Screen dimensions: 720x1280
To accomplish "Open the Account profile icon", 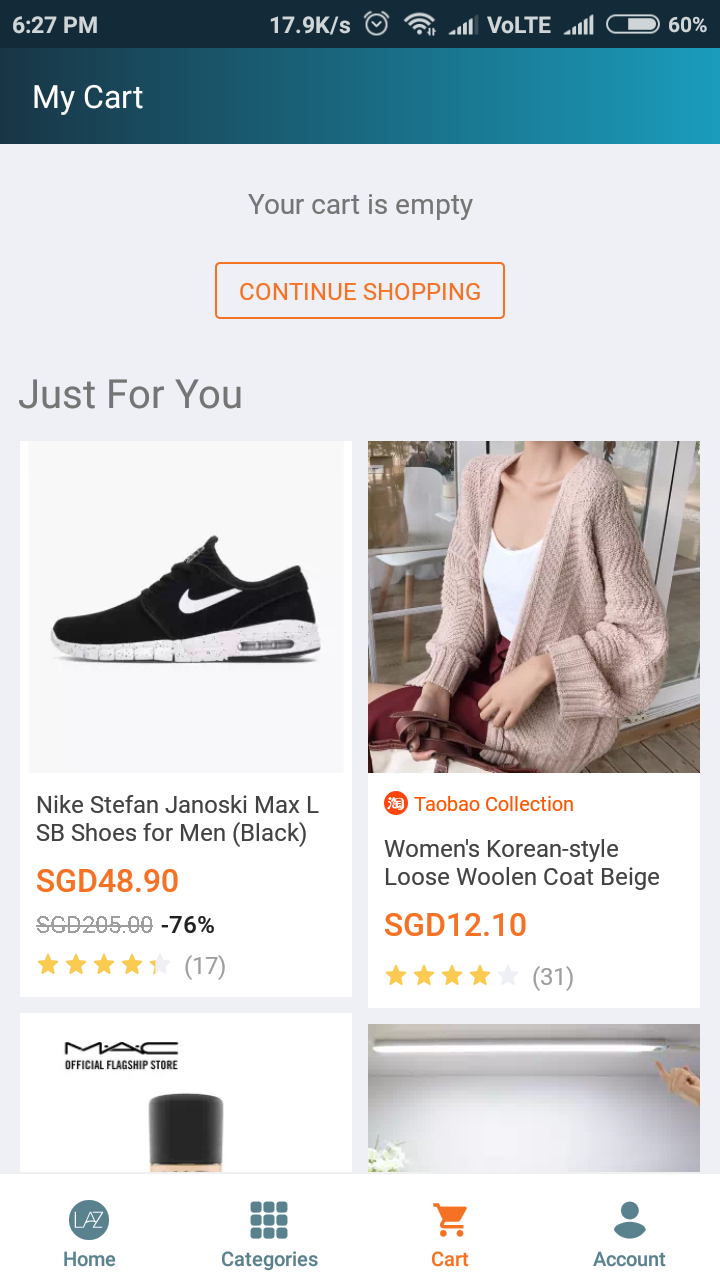I will tap(629, 1220).
